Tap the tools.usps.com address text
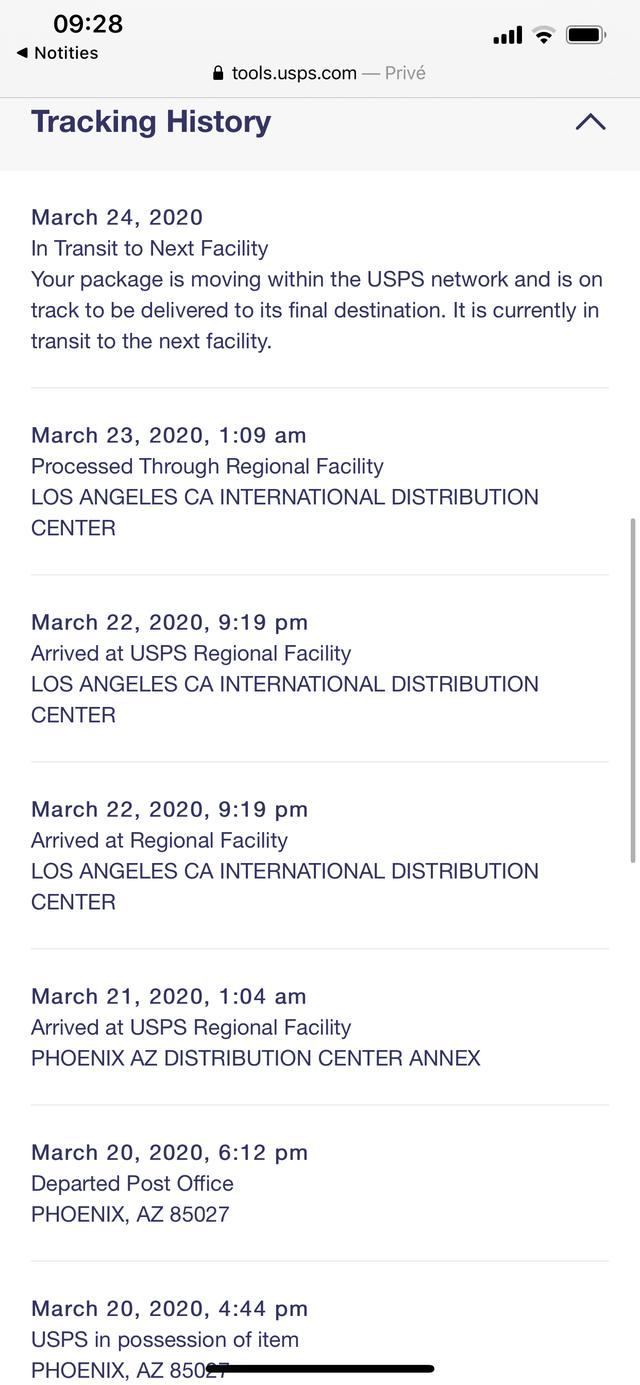This screenshot has height=1385, width=640. tap(294, 73)
